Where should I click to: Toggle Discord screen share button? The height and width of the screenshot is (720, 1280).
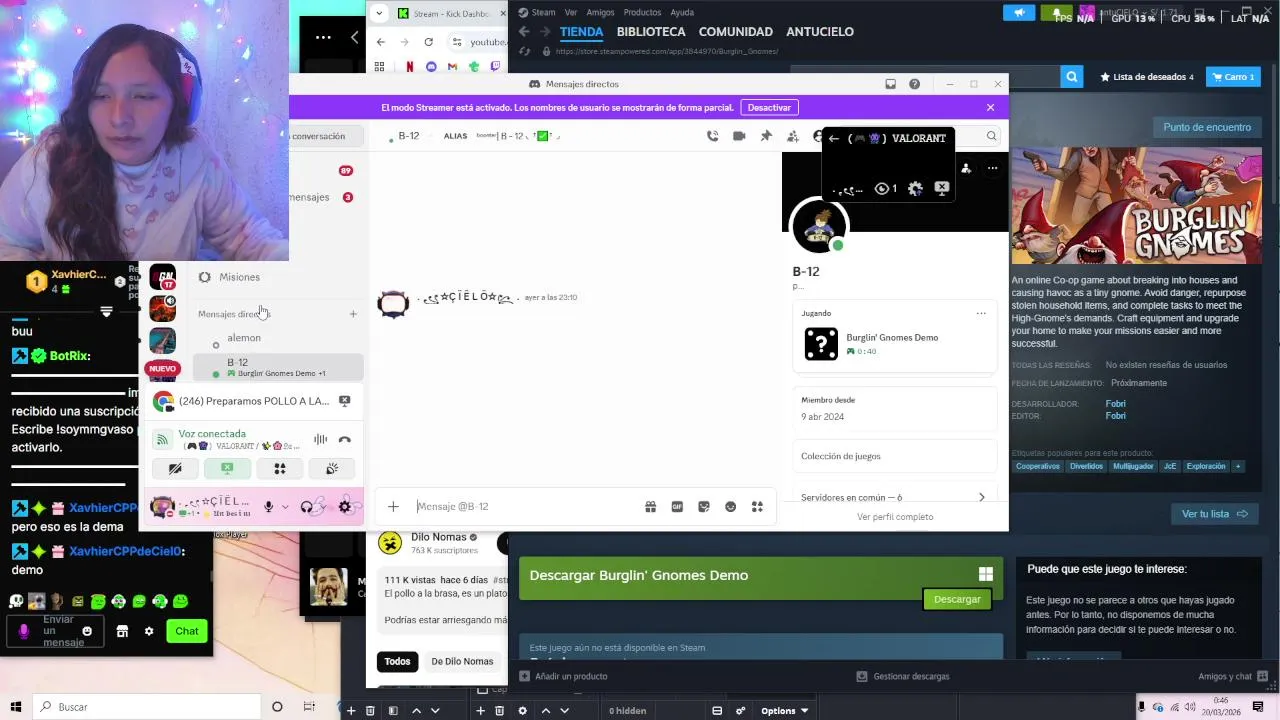[x=227, y=468]
